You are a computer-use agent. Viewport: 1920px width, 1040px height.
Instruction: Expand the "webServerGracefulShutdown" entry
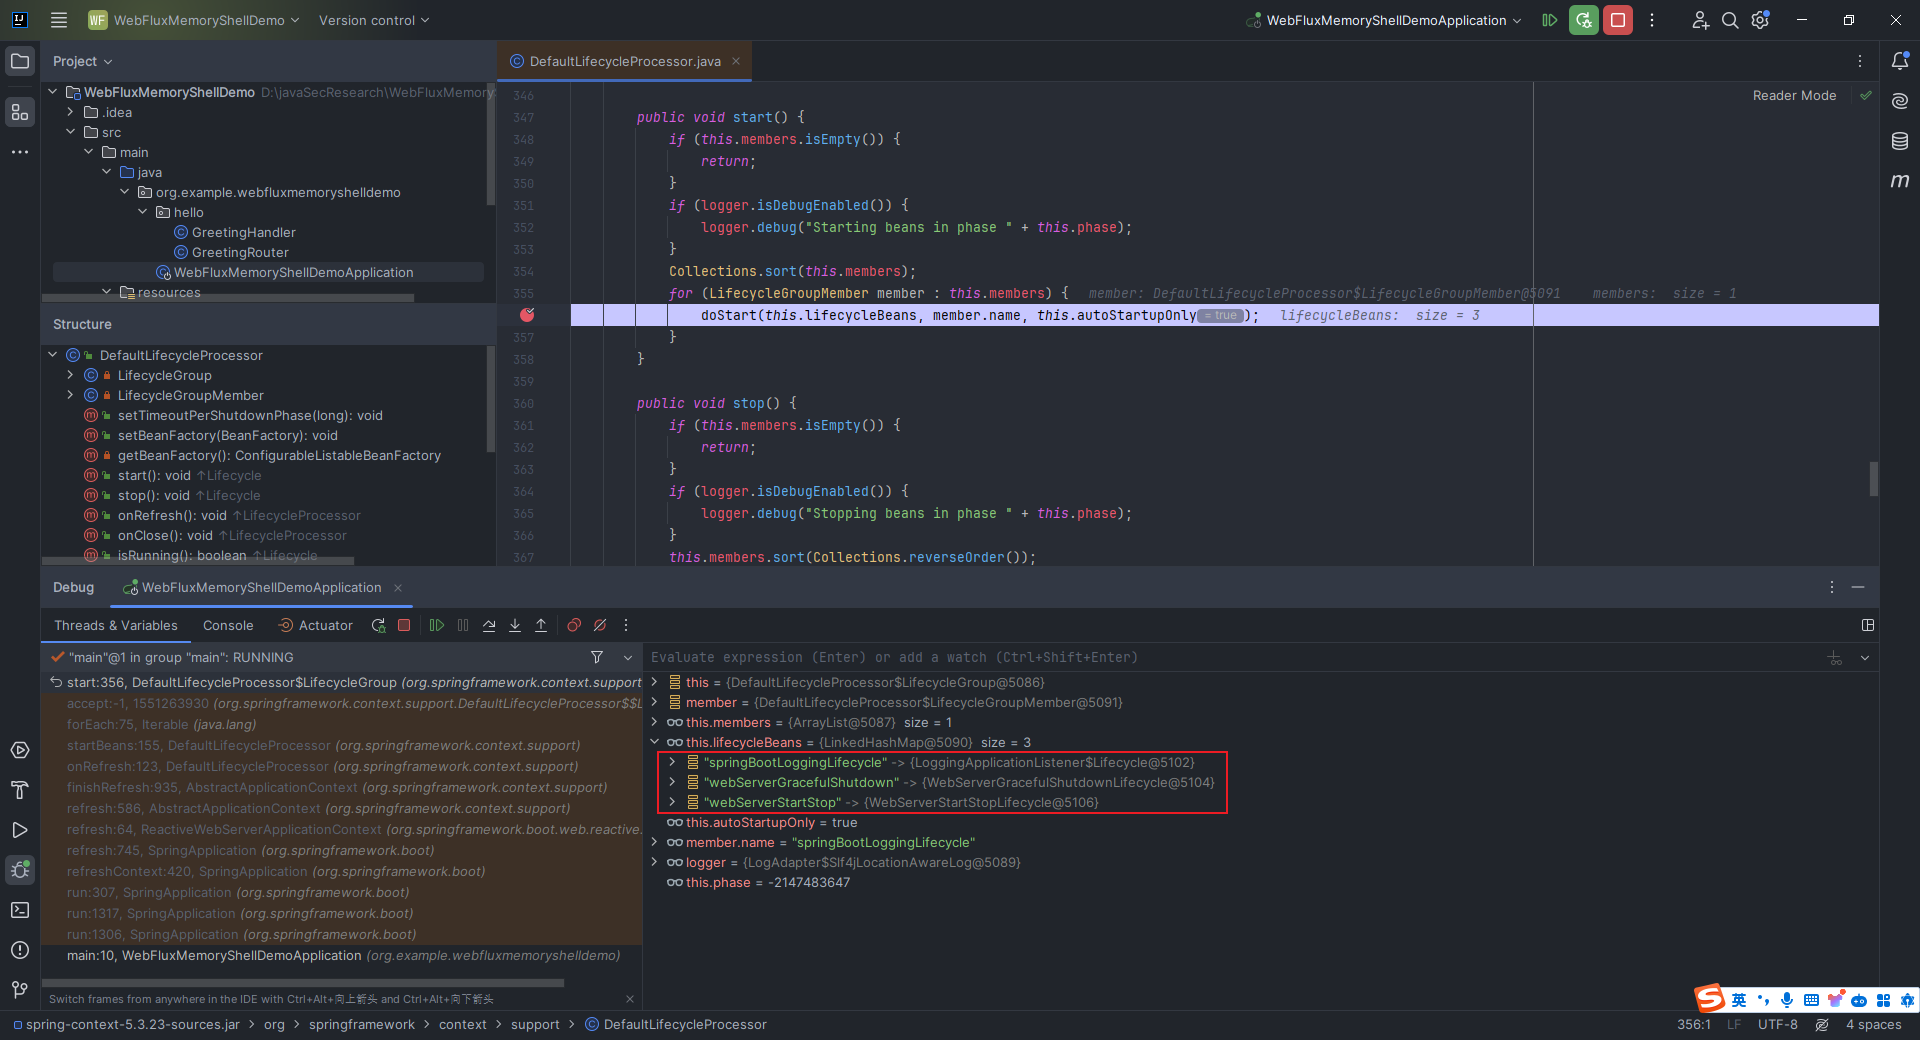click(672, 782)
